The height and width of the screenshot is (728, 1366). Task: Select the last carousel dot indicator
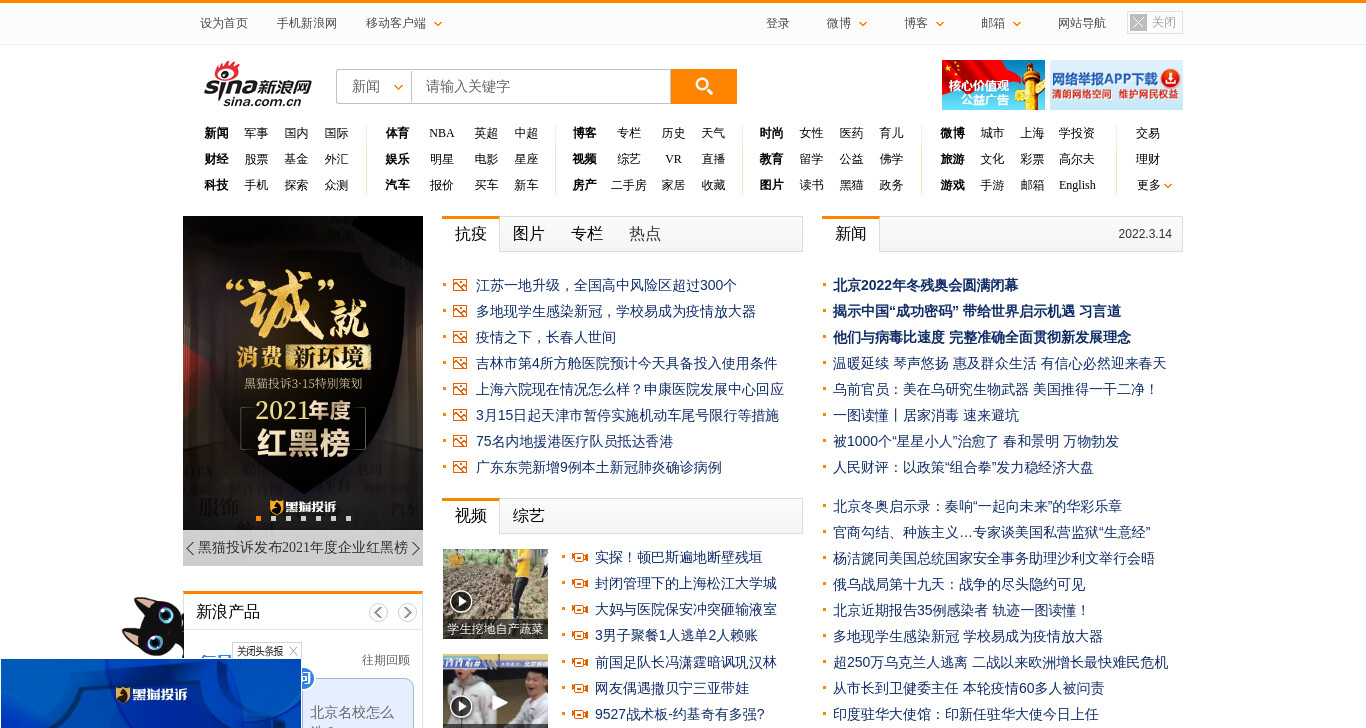[348, 518]
